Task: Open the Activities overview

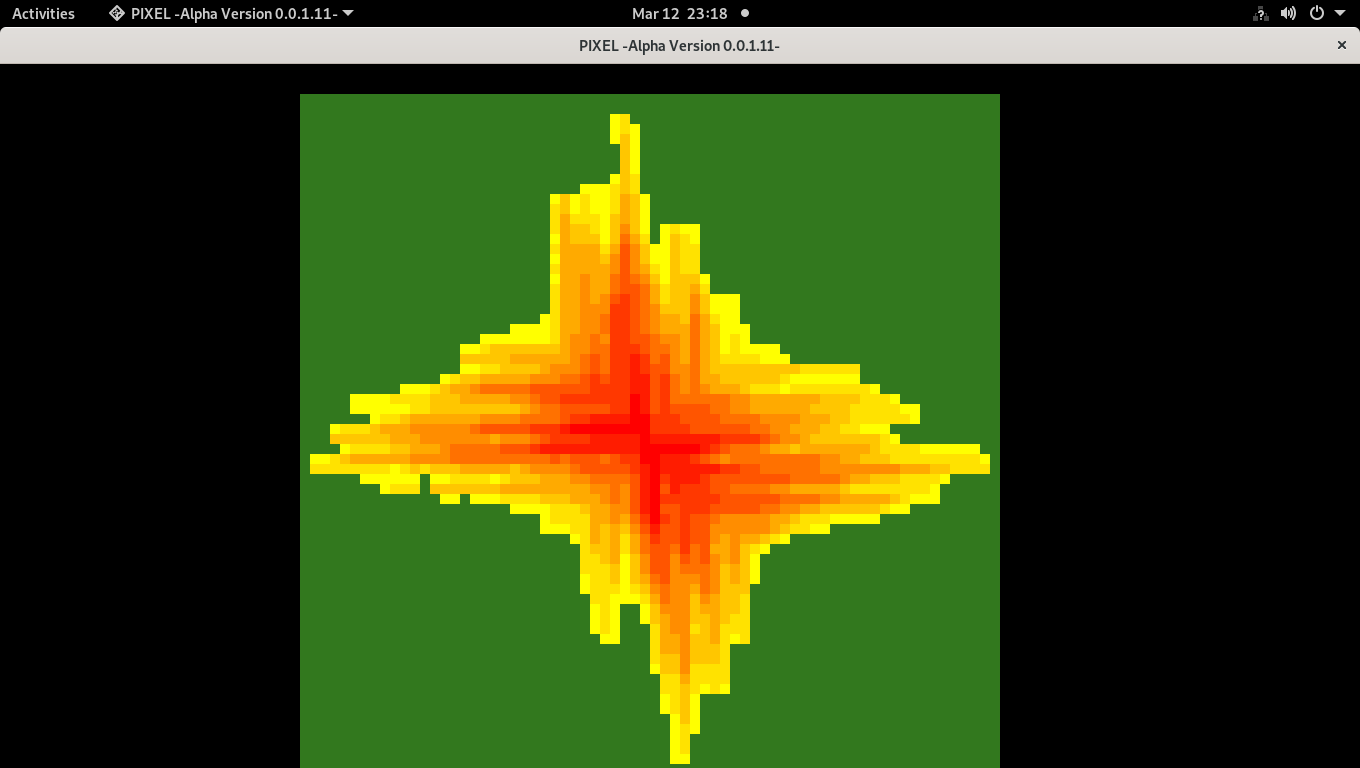Action: pos(43,13)
